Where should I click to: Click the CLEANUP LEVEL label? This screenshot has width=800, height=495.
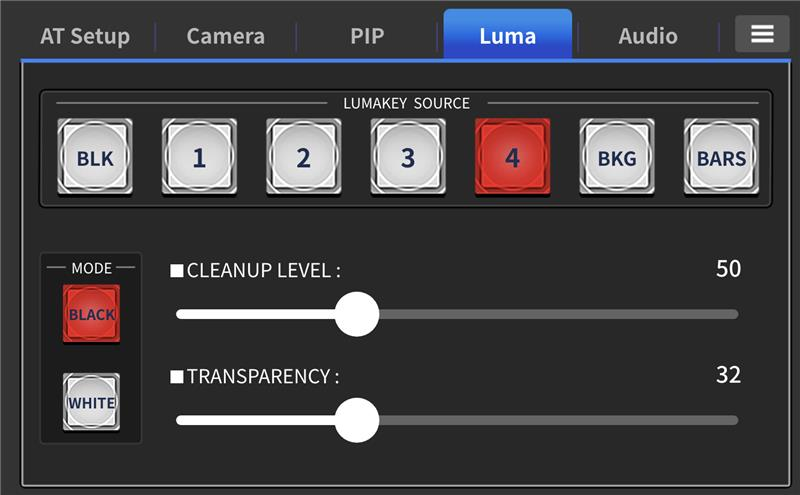click(x=263, y=270)
